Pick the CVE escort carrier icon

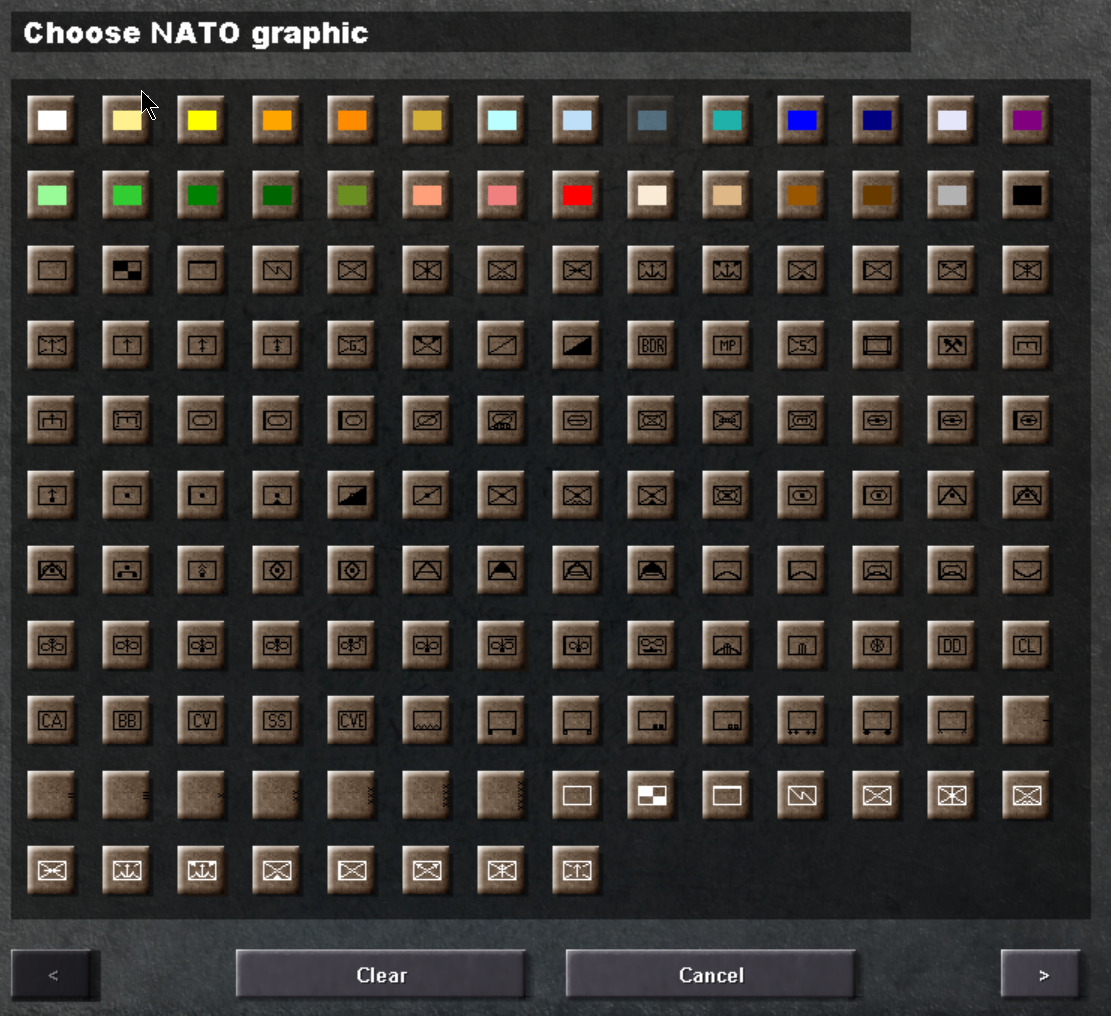click(x=352, y=721)
